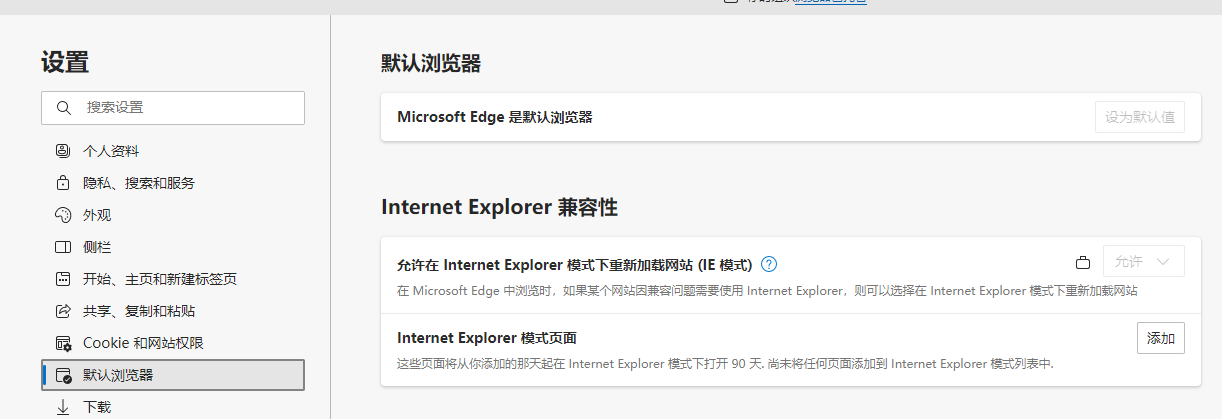Viewport: 1222px width, 419px height.
Task: Open Cookie 和网站权限 settings
Action: point(173,343)
